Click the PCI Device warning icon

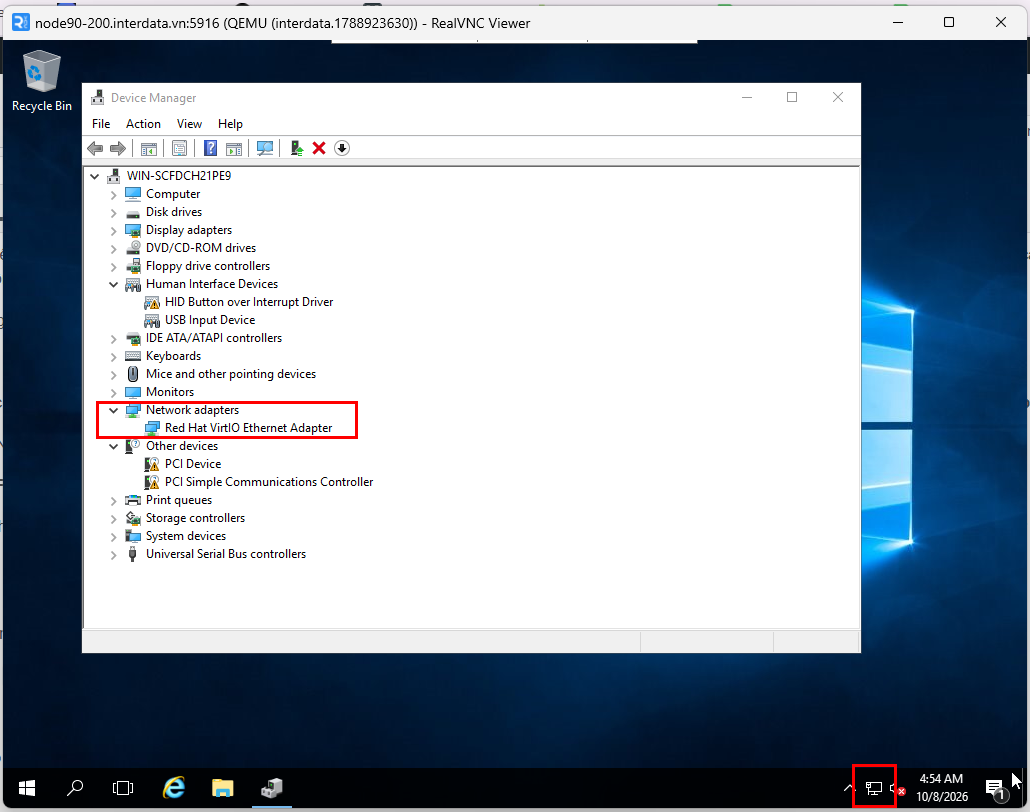point(152,464)
